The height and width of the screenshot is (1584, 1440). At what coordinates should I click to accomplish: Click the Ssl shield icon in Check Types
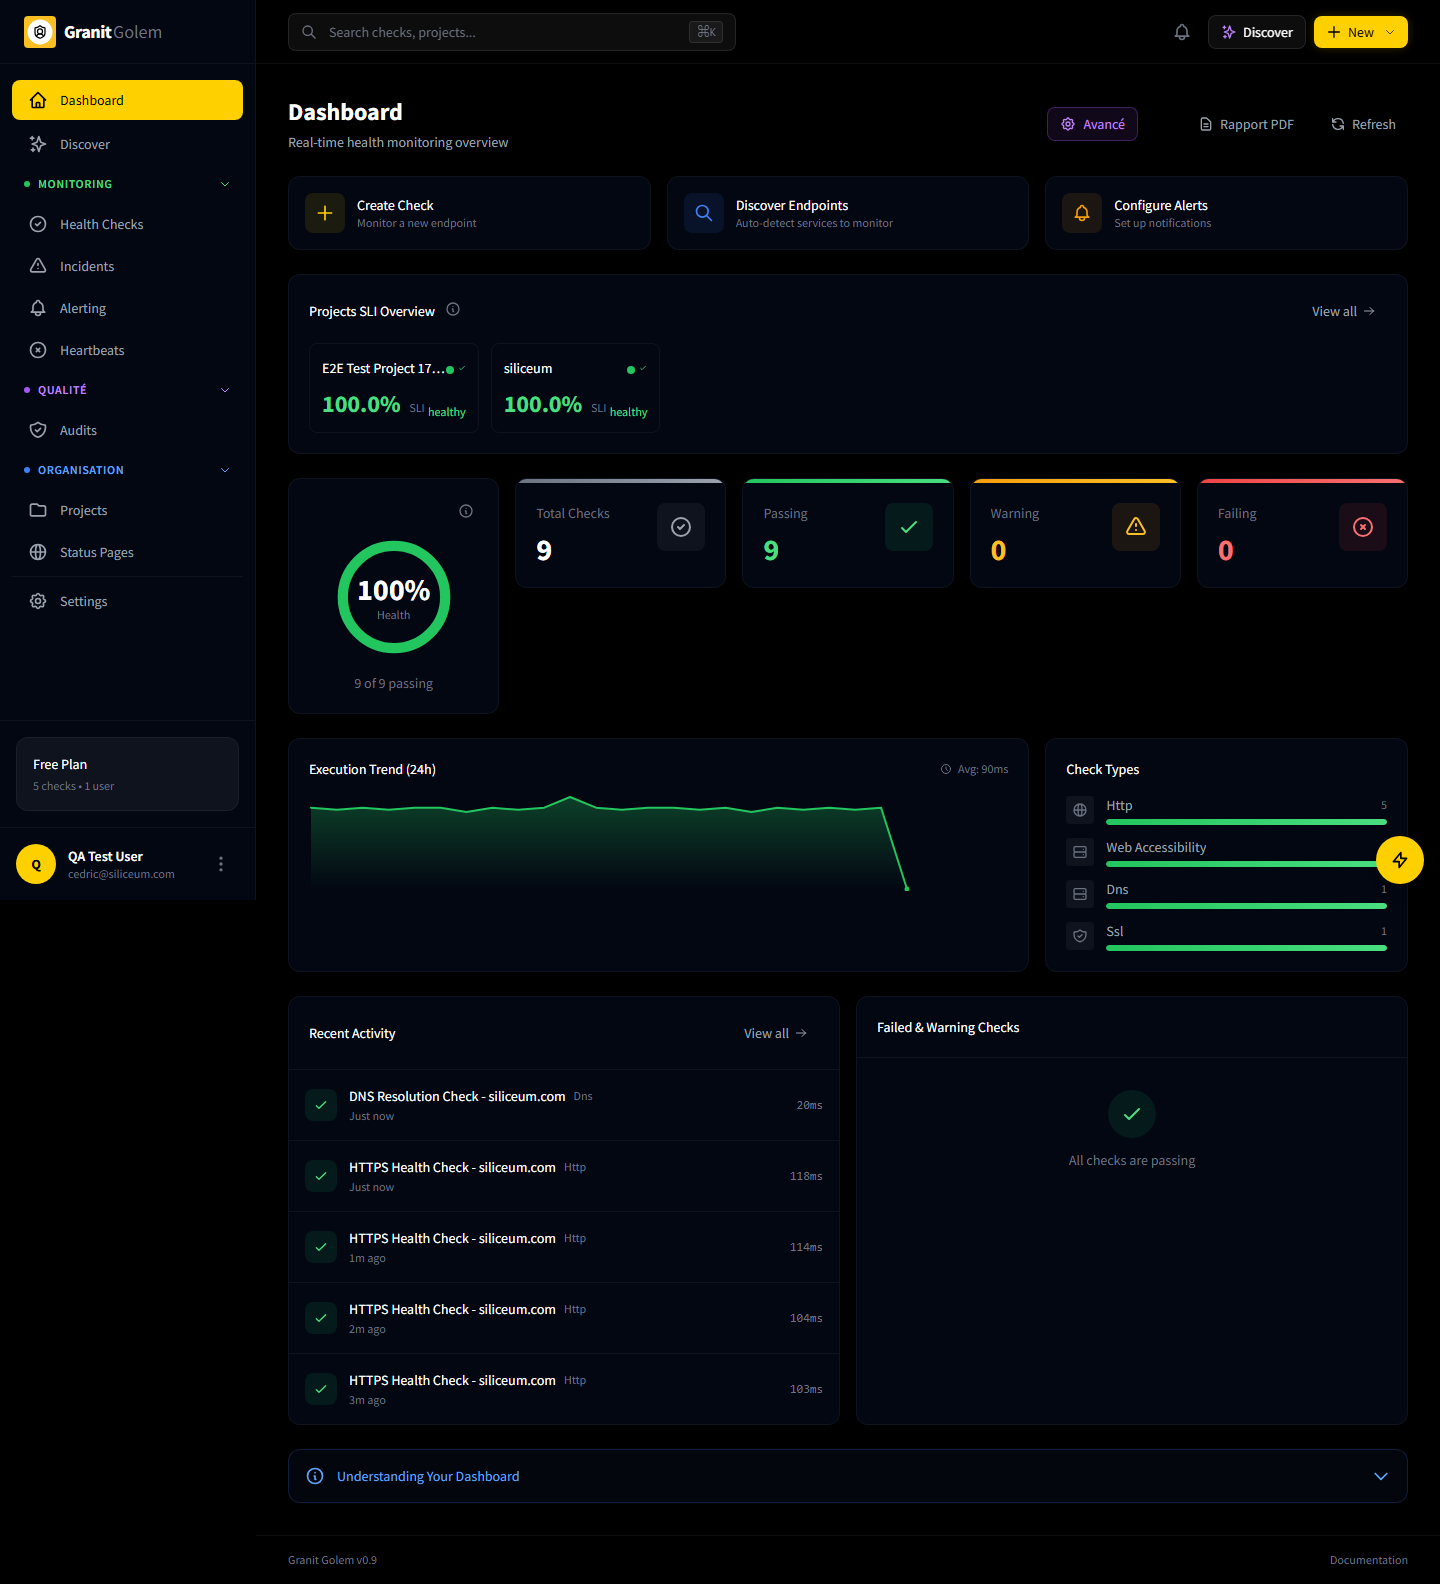tap(1080, 936)
